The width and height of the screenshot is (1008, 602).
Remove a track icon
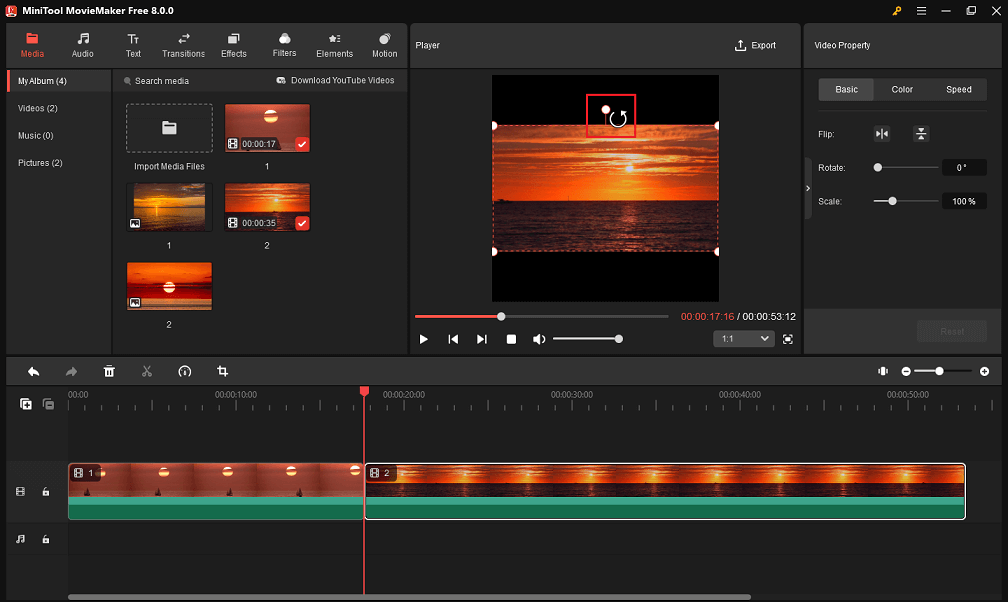[48, 404]
